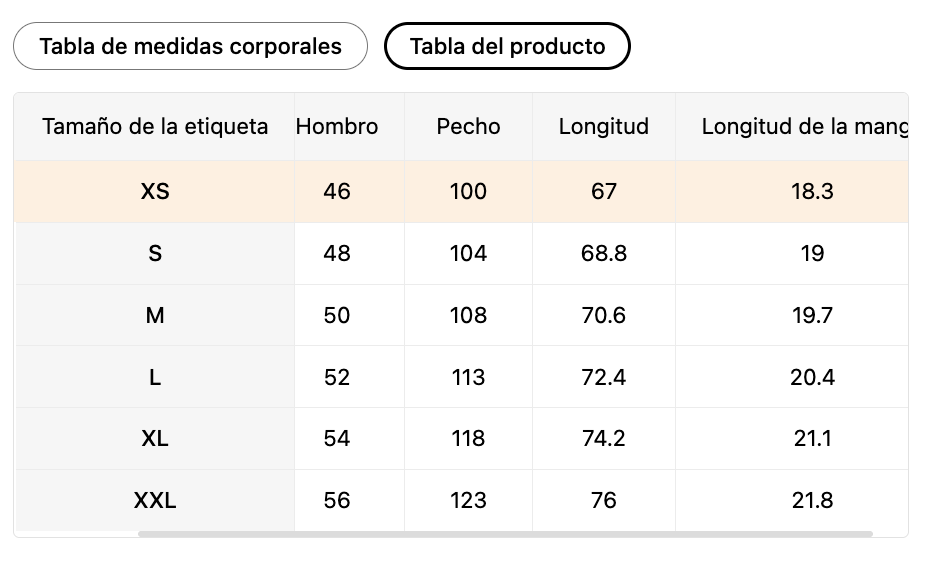Click the Hombro column header
This screenshot has width=928, height=562.
coord(337,126)
